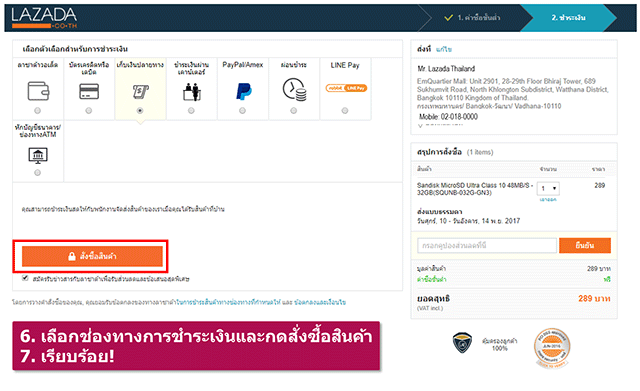The image size is (640, 391).
Task: Open the terms and conditions link
Action: (320, 302)
